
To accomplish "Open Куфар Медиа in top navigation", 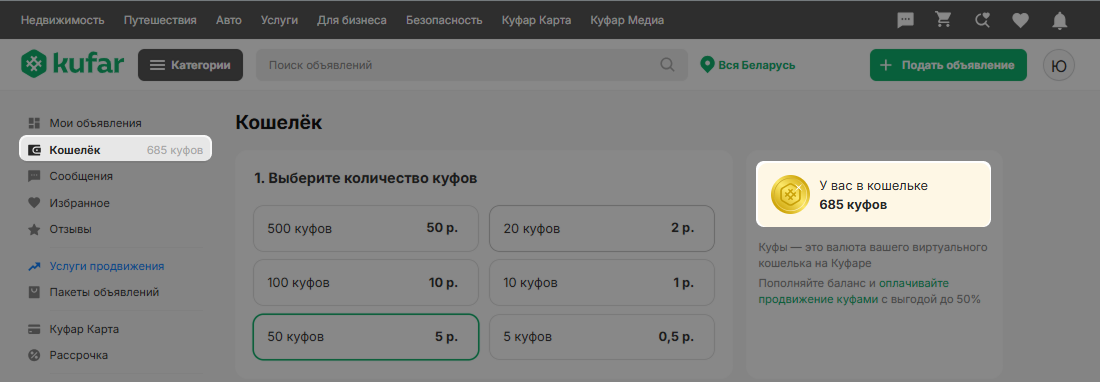I will (627, 20).
